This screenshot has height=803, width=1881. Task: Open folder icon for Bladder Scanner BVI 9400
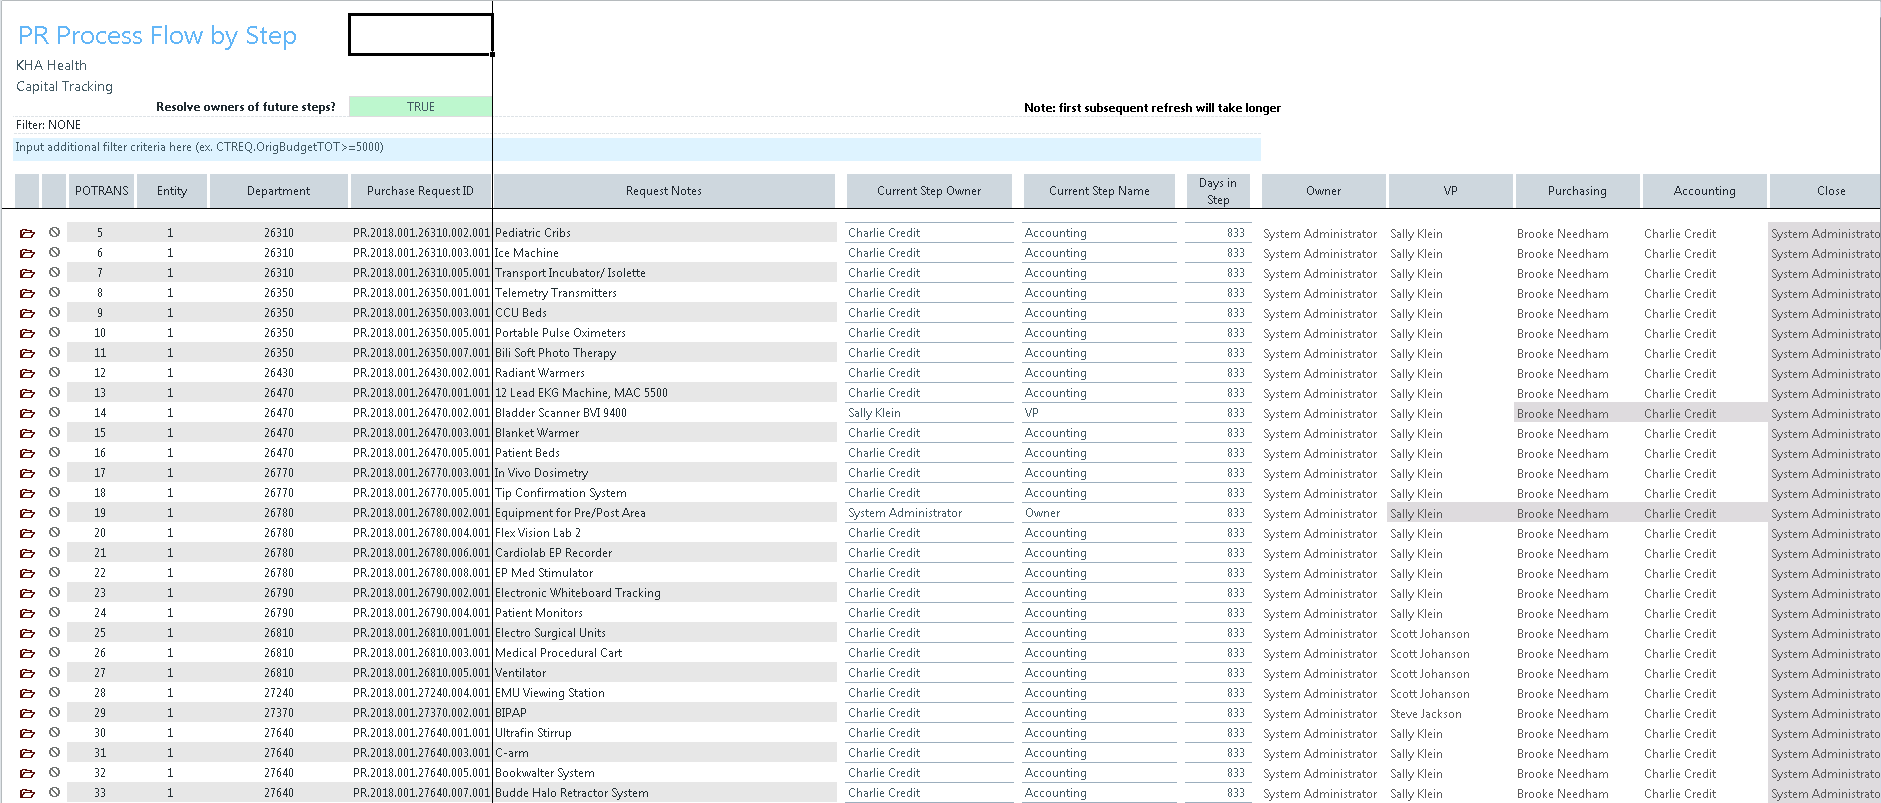[x=27, y=413]
